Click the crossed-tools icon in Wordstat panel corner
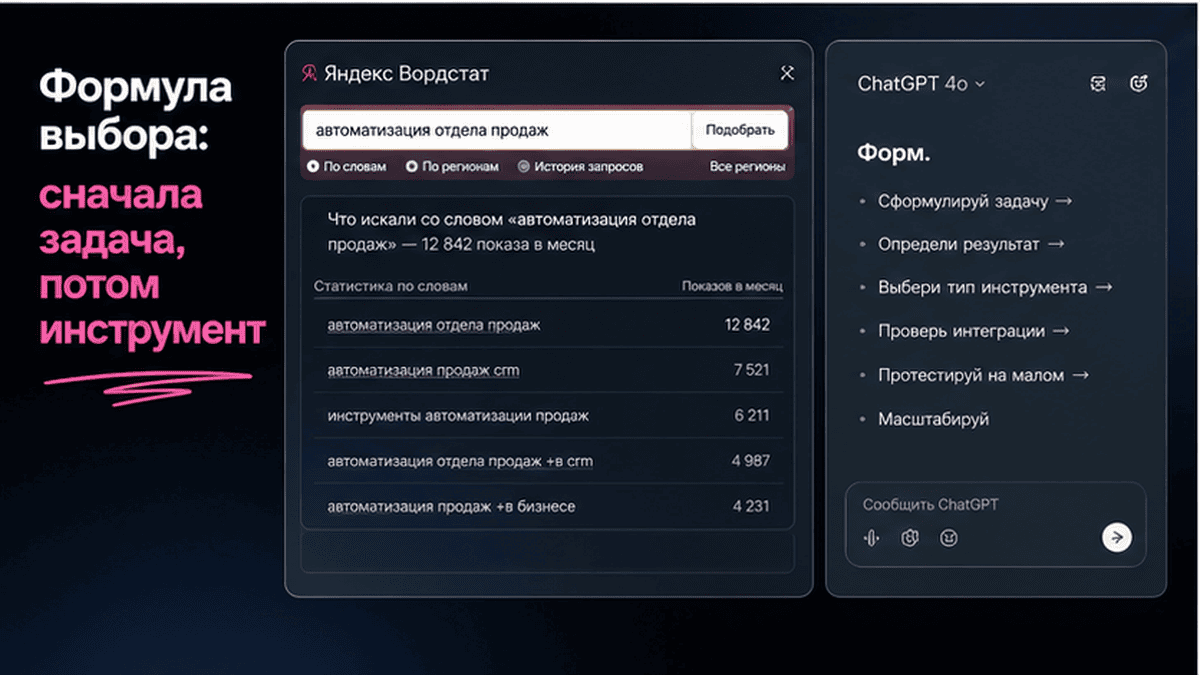Image resolution: width=1200 pixels, height=675 pixels. (786, 73)
